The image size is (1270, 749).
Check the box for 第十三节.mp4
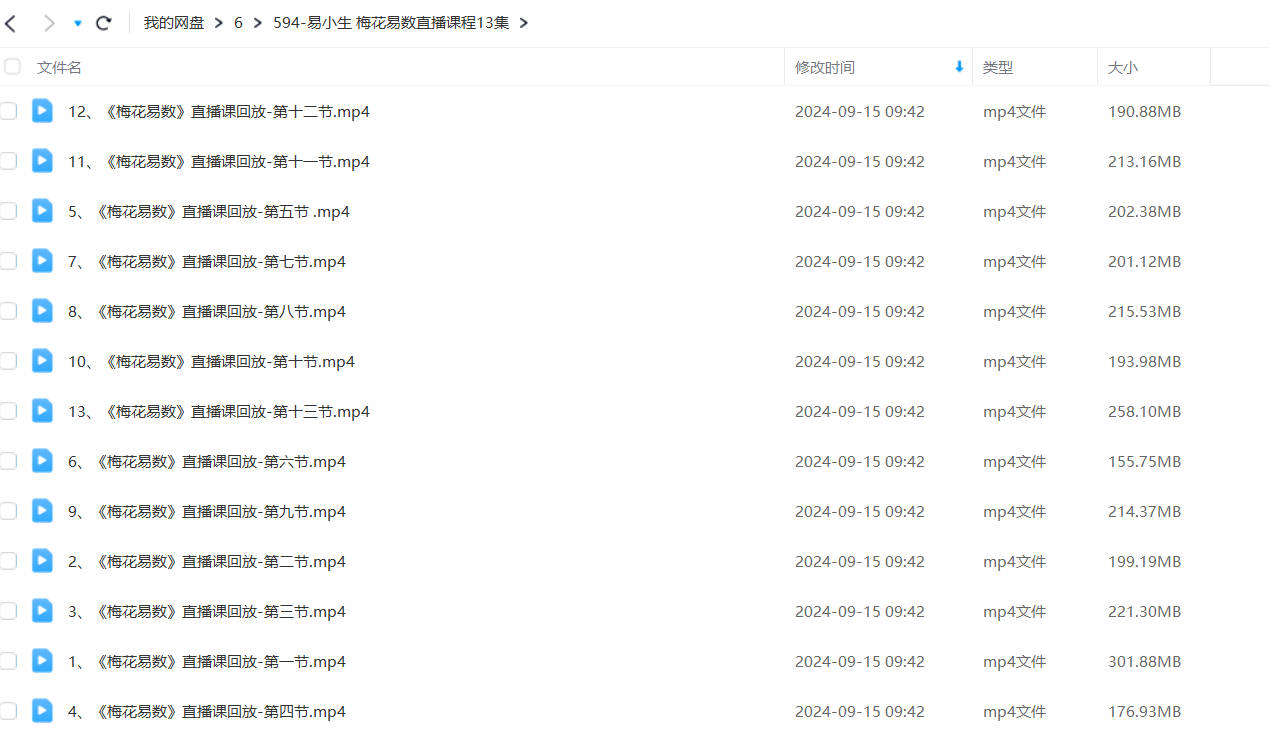pos(8,411)
